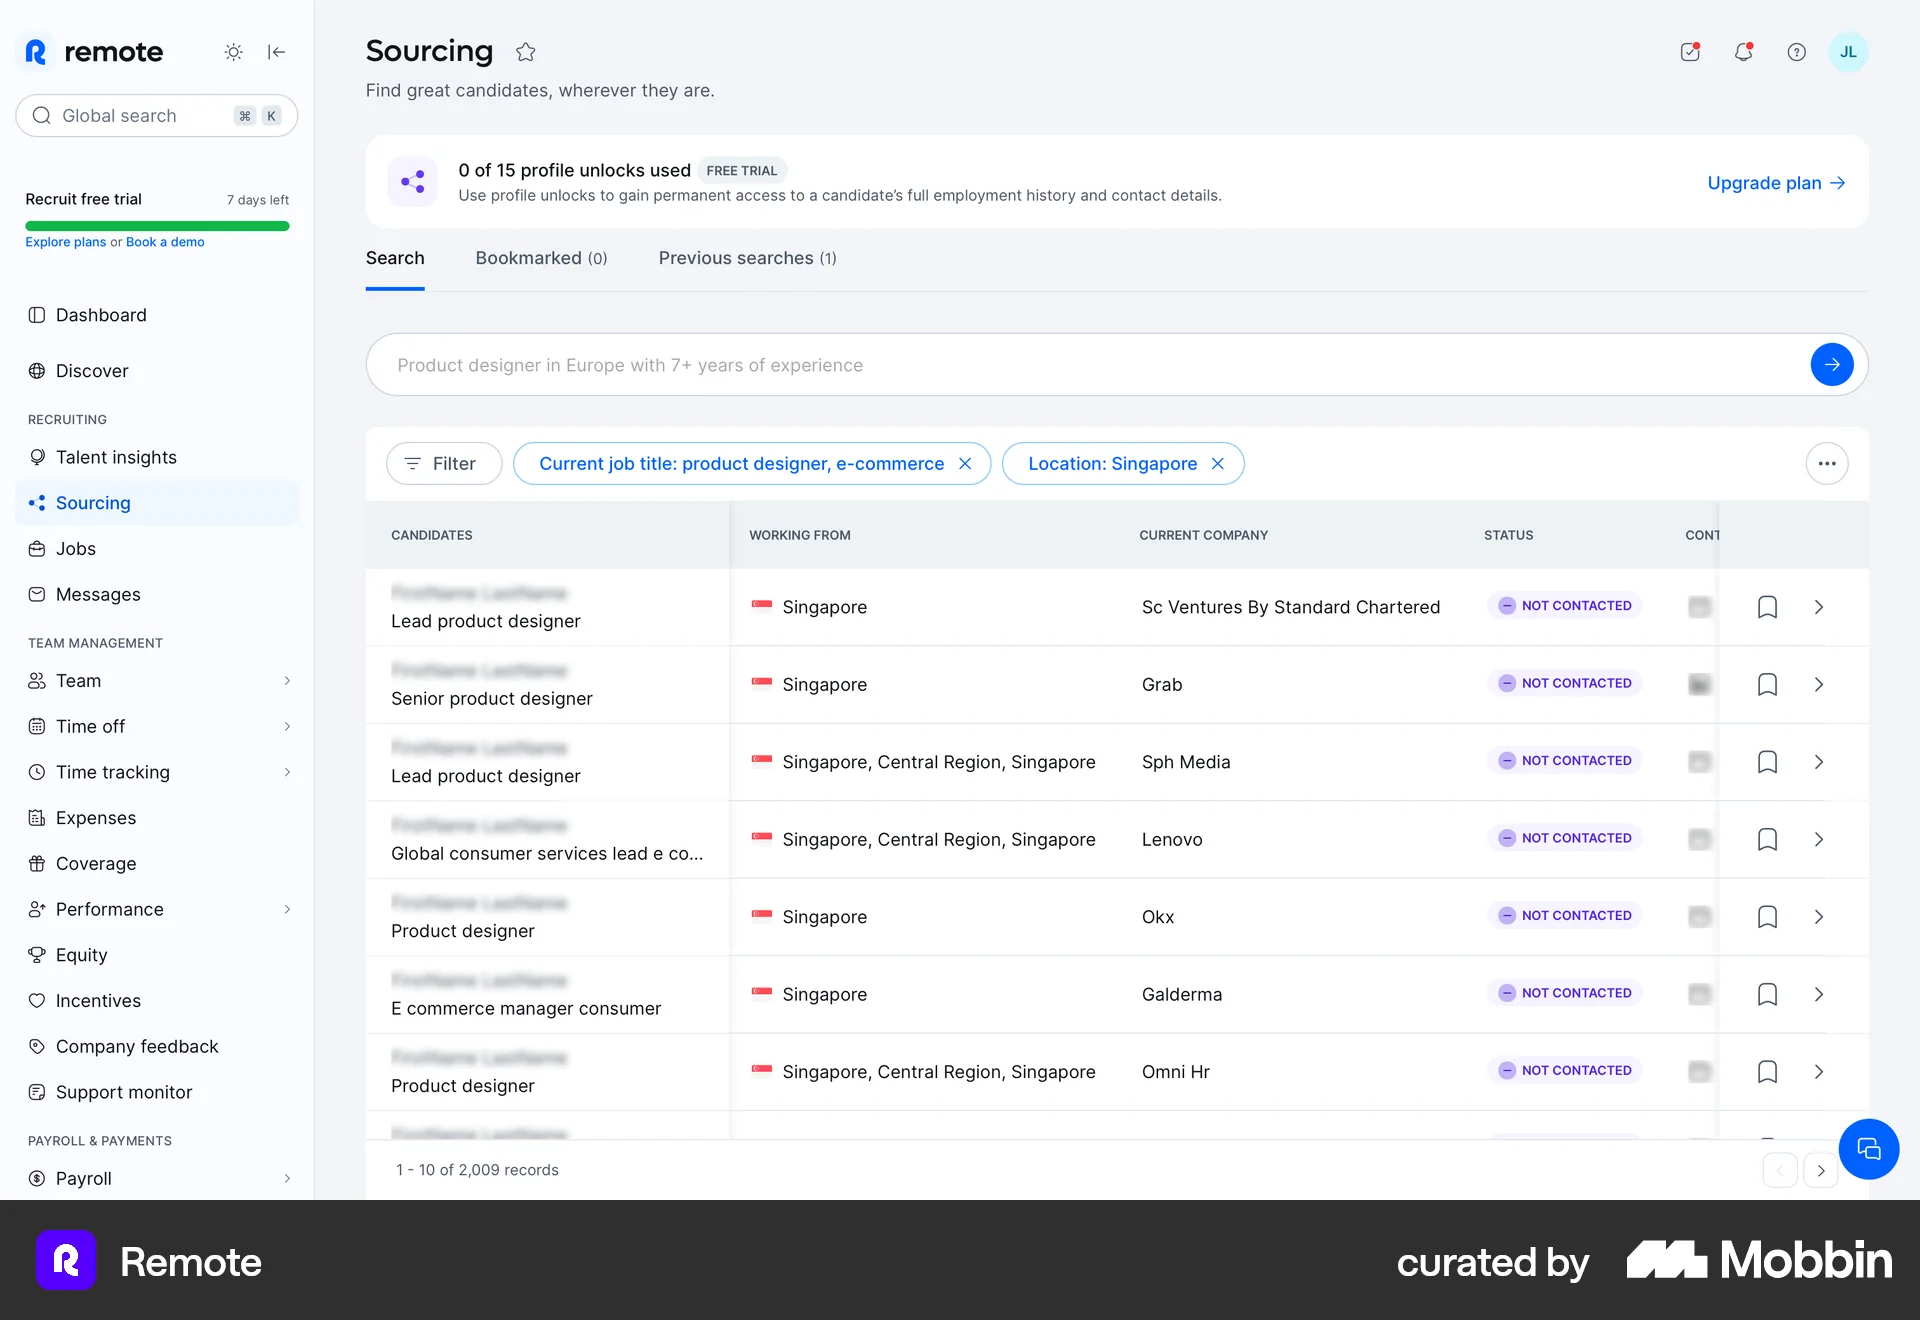Toggle the light/dark theme sun icon
The height and width of the screenshot is (1320, 1920).
pos(233,52)
